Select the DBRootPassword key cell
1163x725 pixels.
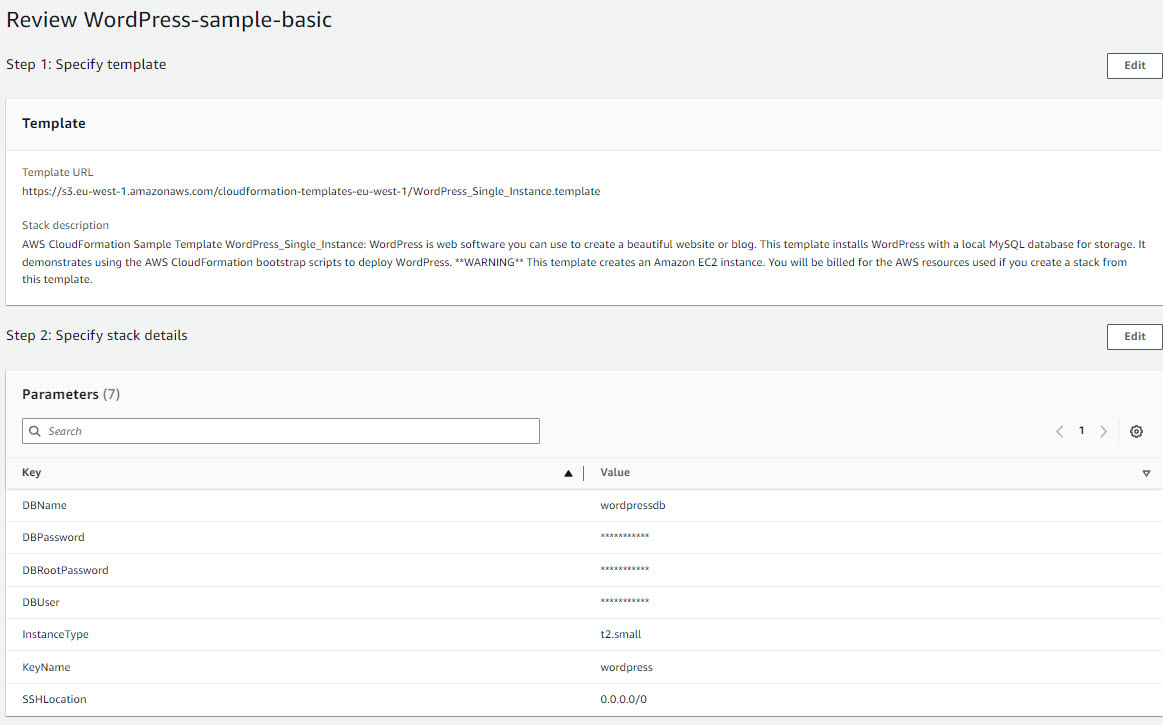point(65,570)
